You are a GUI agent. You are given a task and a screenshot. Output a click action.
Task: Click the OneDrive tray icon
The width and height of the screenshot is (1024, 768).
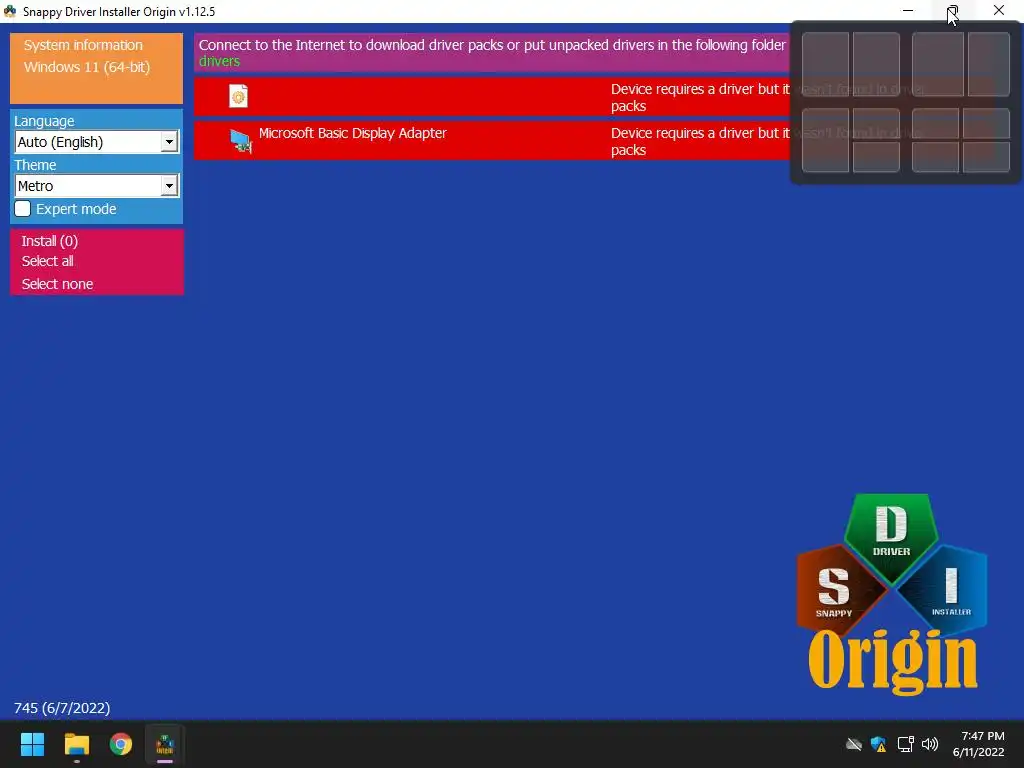point(854,744)
